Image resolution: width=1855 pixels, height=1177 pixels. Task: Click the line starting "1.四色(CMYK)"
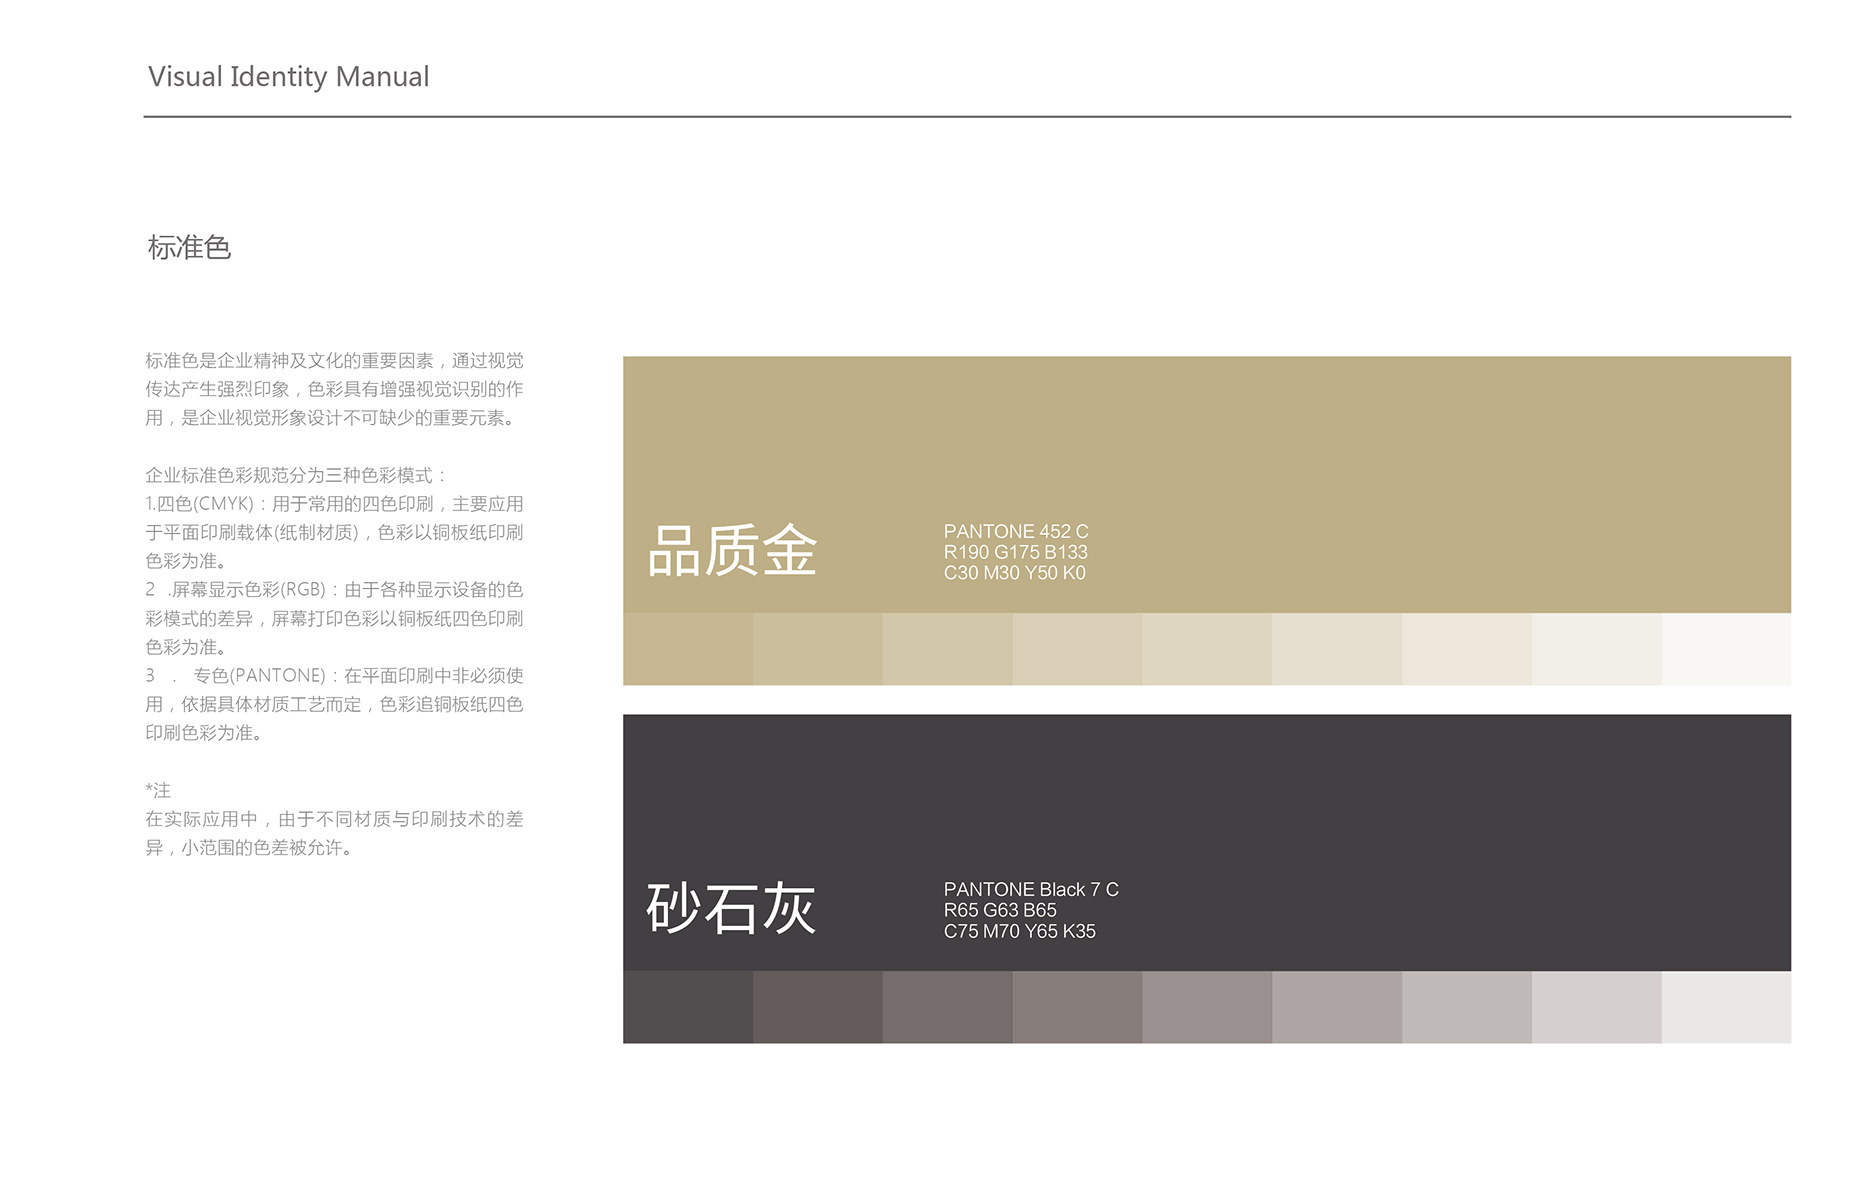tap(334, 504)
